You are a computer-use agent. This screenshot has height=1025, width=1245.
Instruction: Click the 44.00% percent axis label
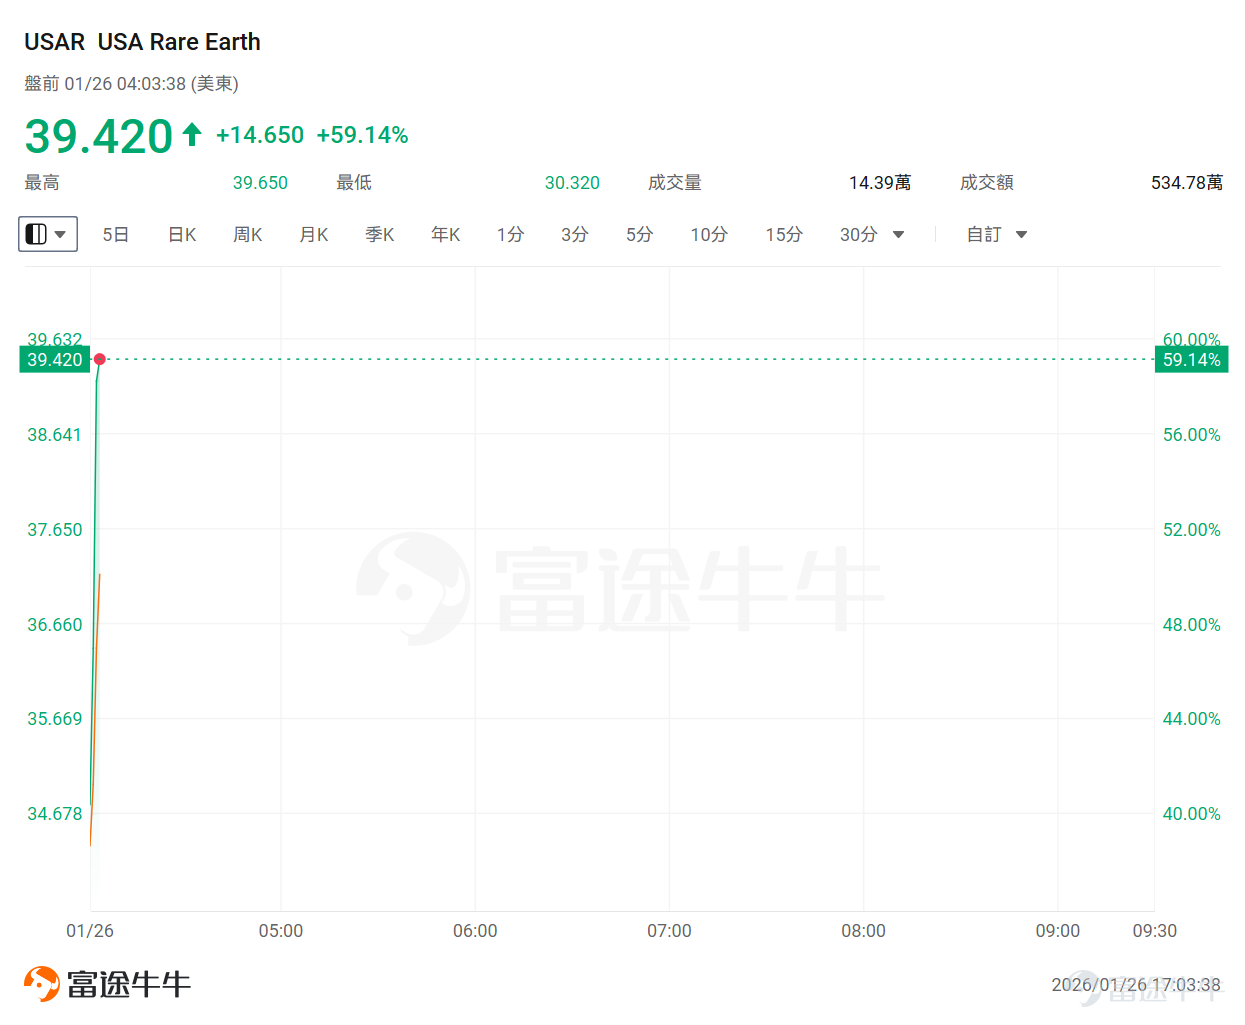click(1191, 719)
